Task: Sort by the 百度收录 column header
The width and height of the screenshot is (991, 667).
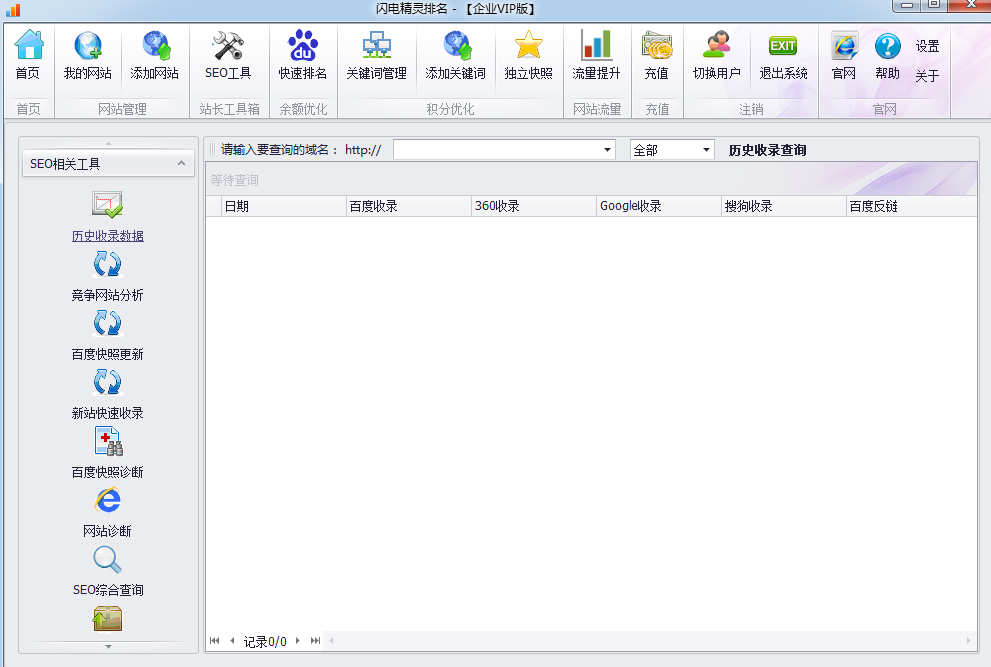Action: 408,206
